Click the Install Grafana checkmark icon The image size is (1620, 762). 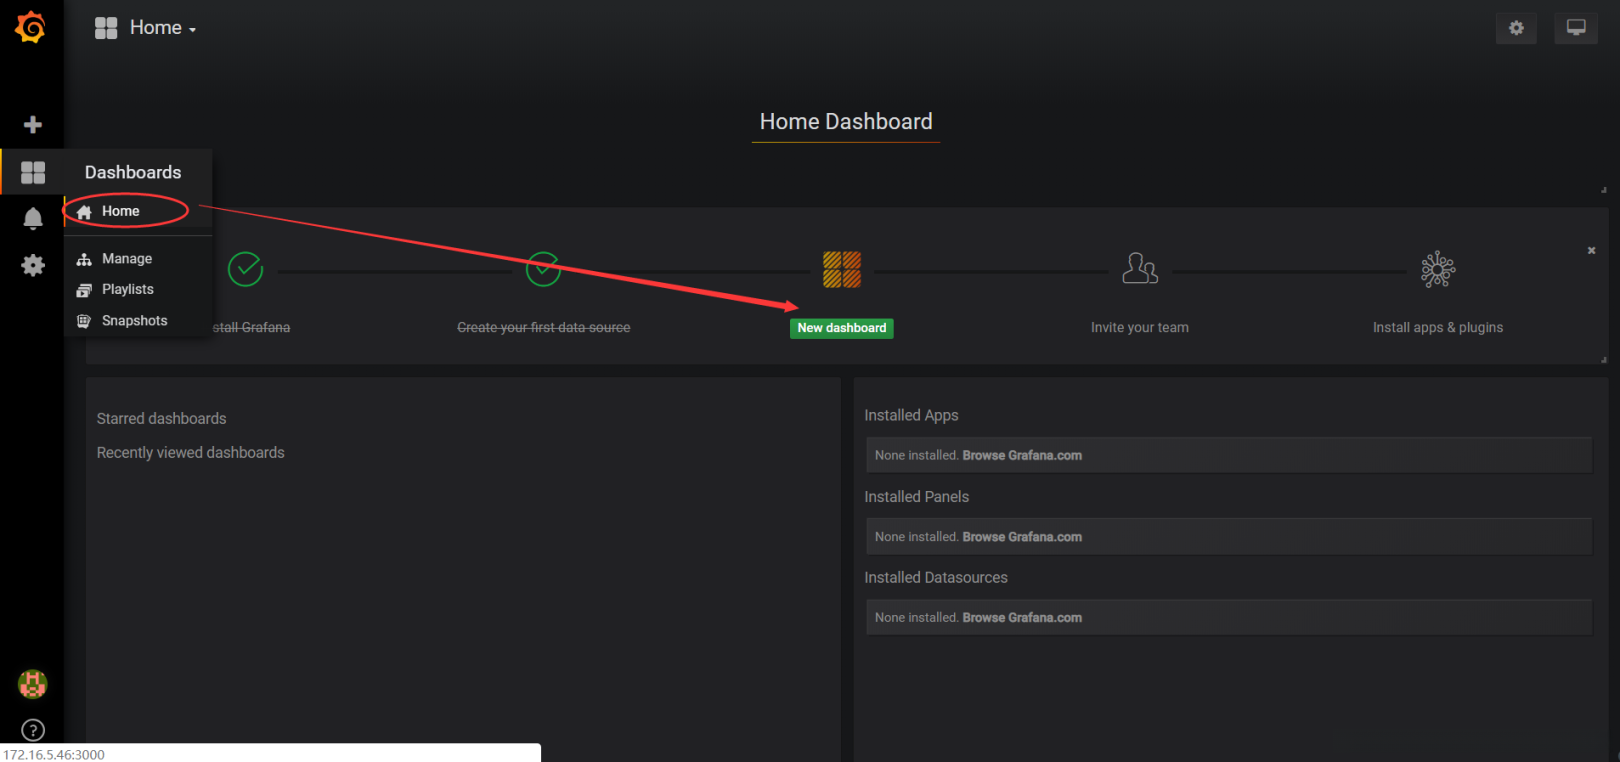245,269
